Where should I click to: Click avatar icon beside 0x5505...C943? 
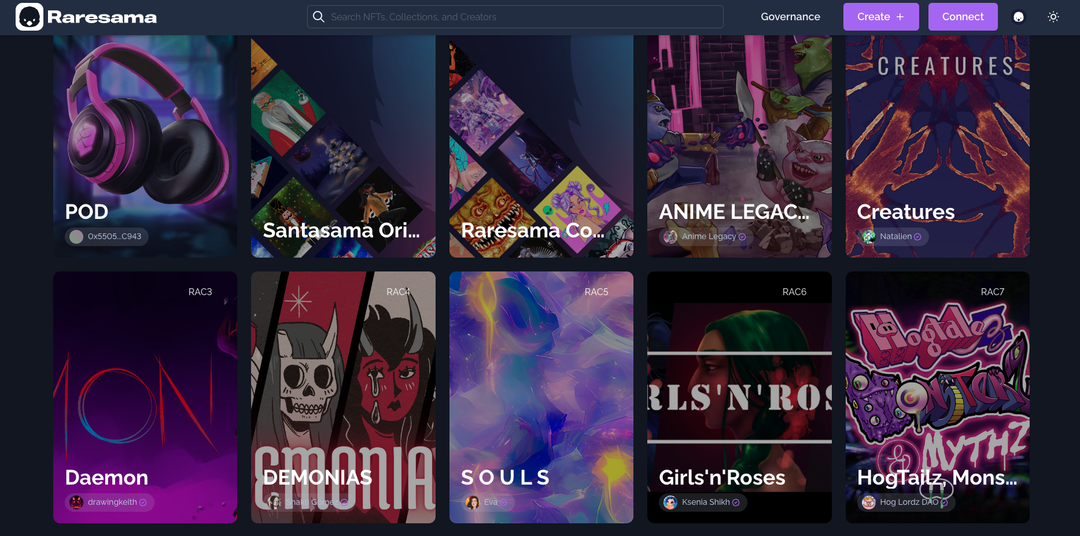pyautogui.click(x=76, y=236)
